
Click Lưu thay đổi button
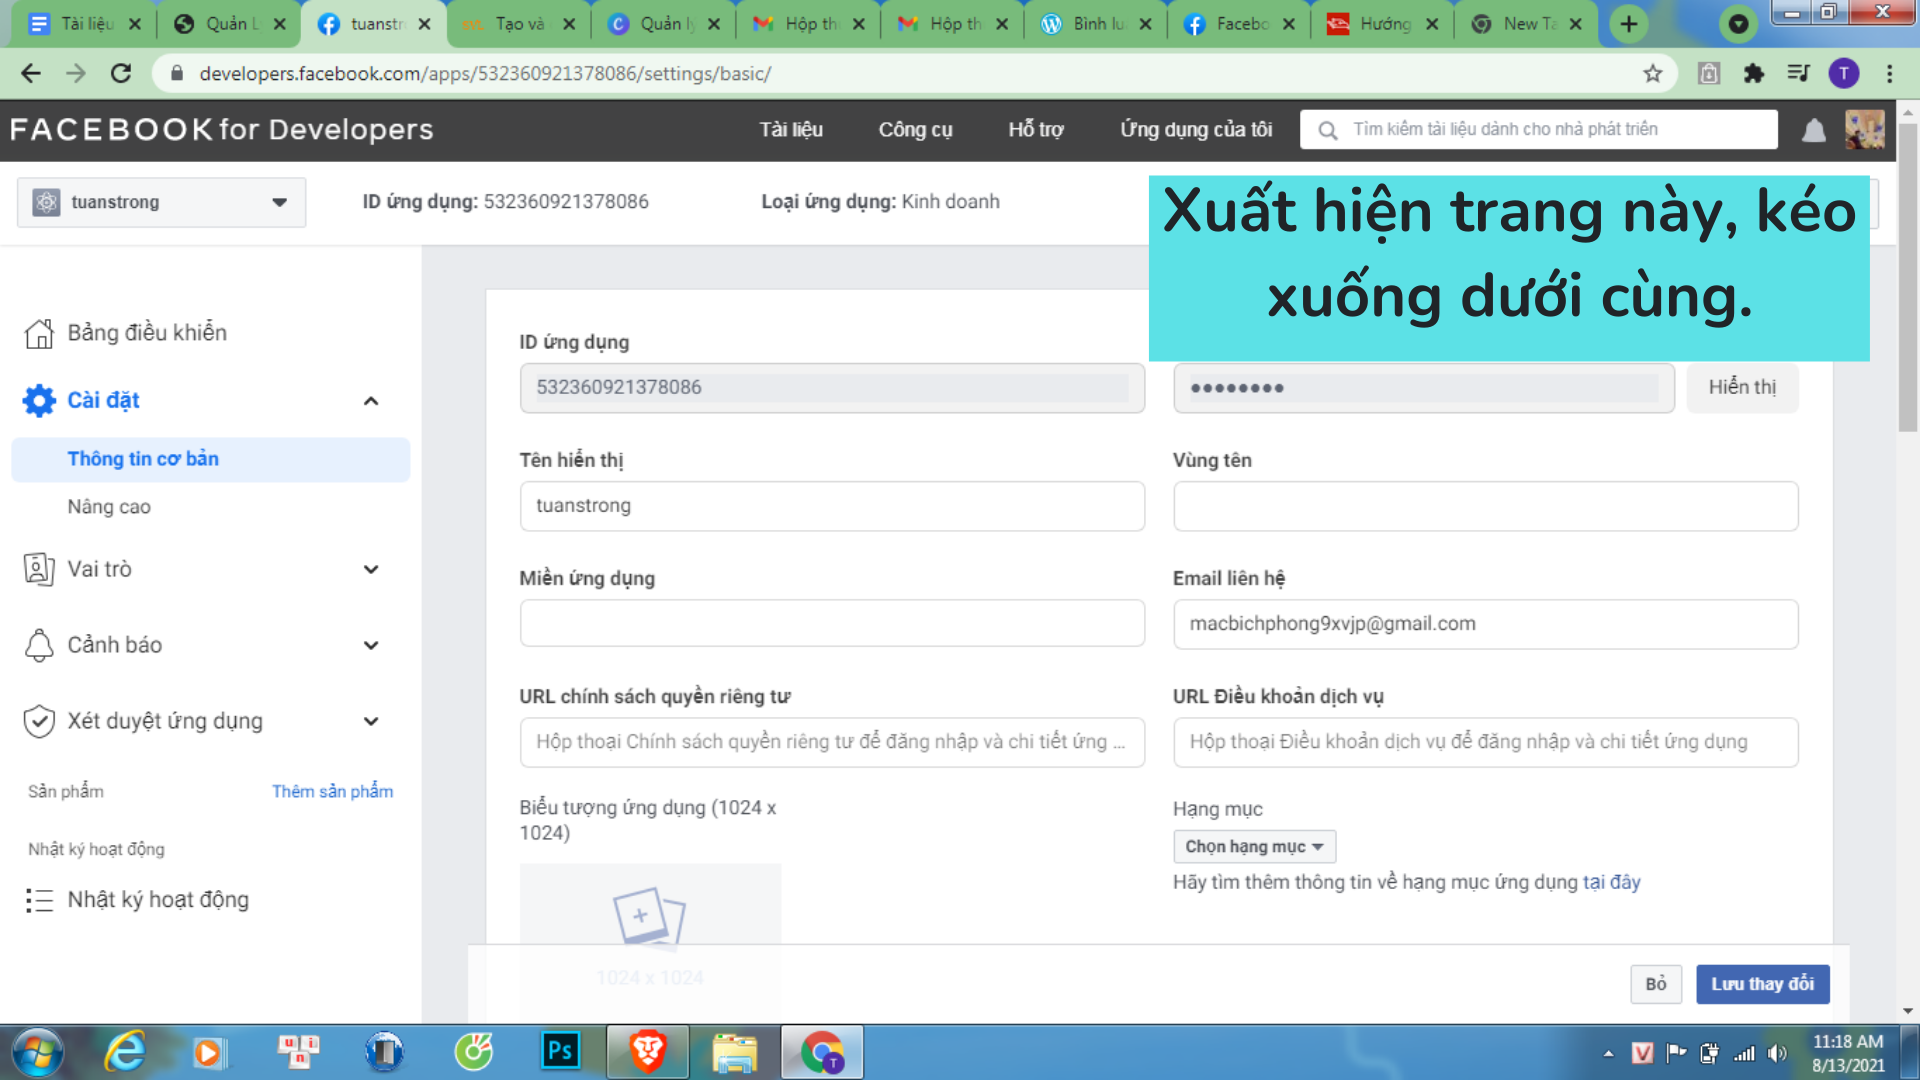(1762, 984)
